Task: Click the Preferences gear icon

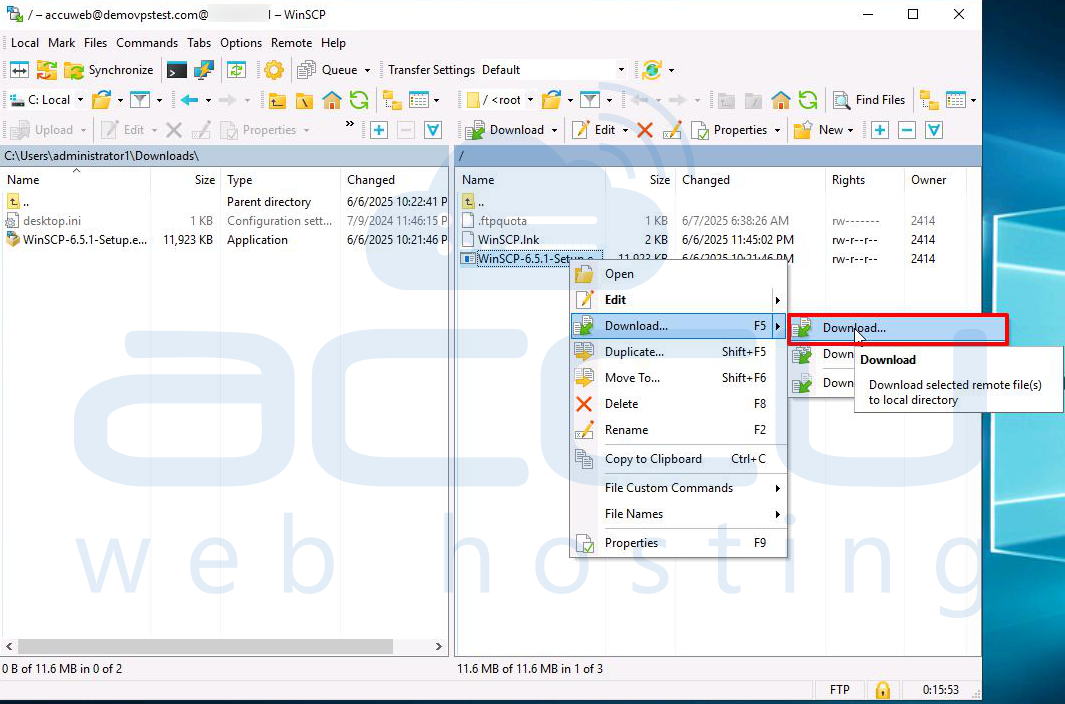Action: (274, 70)
